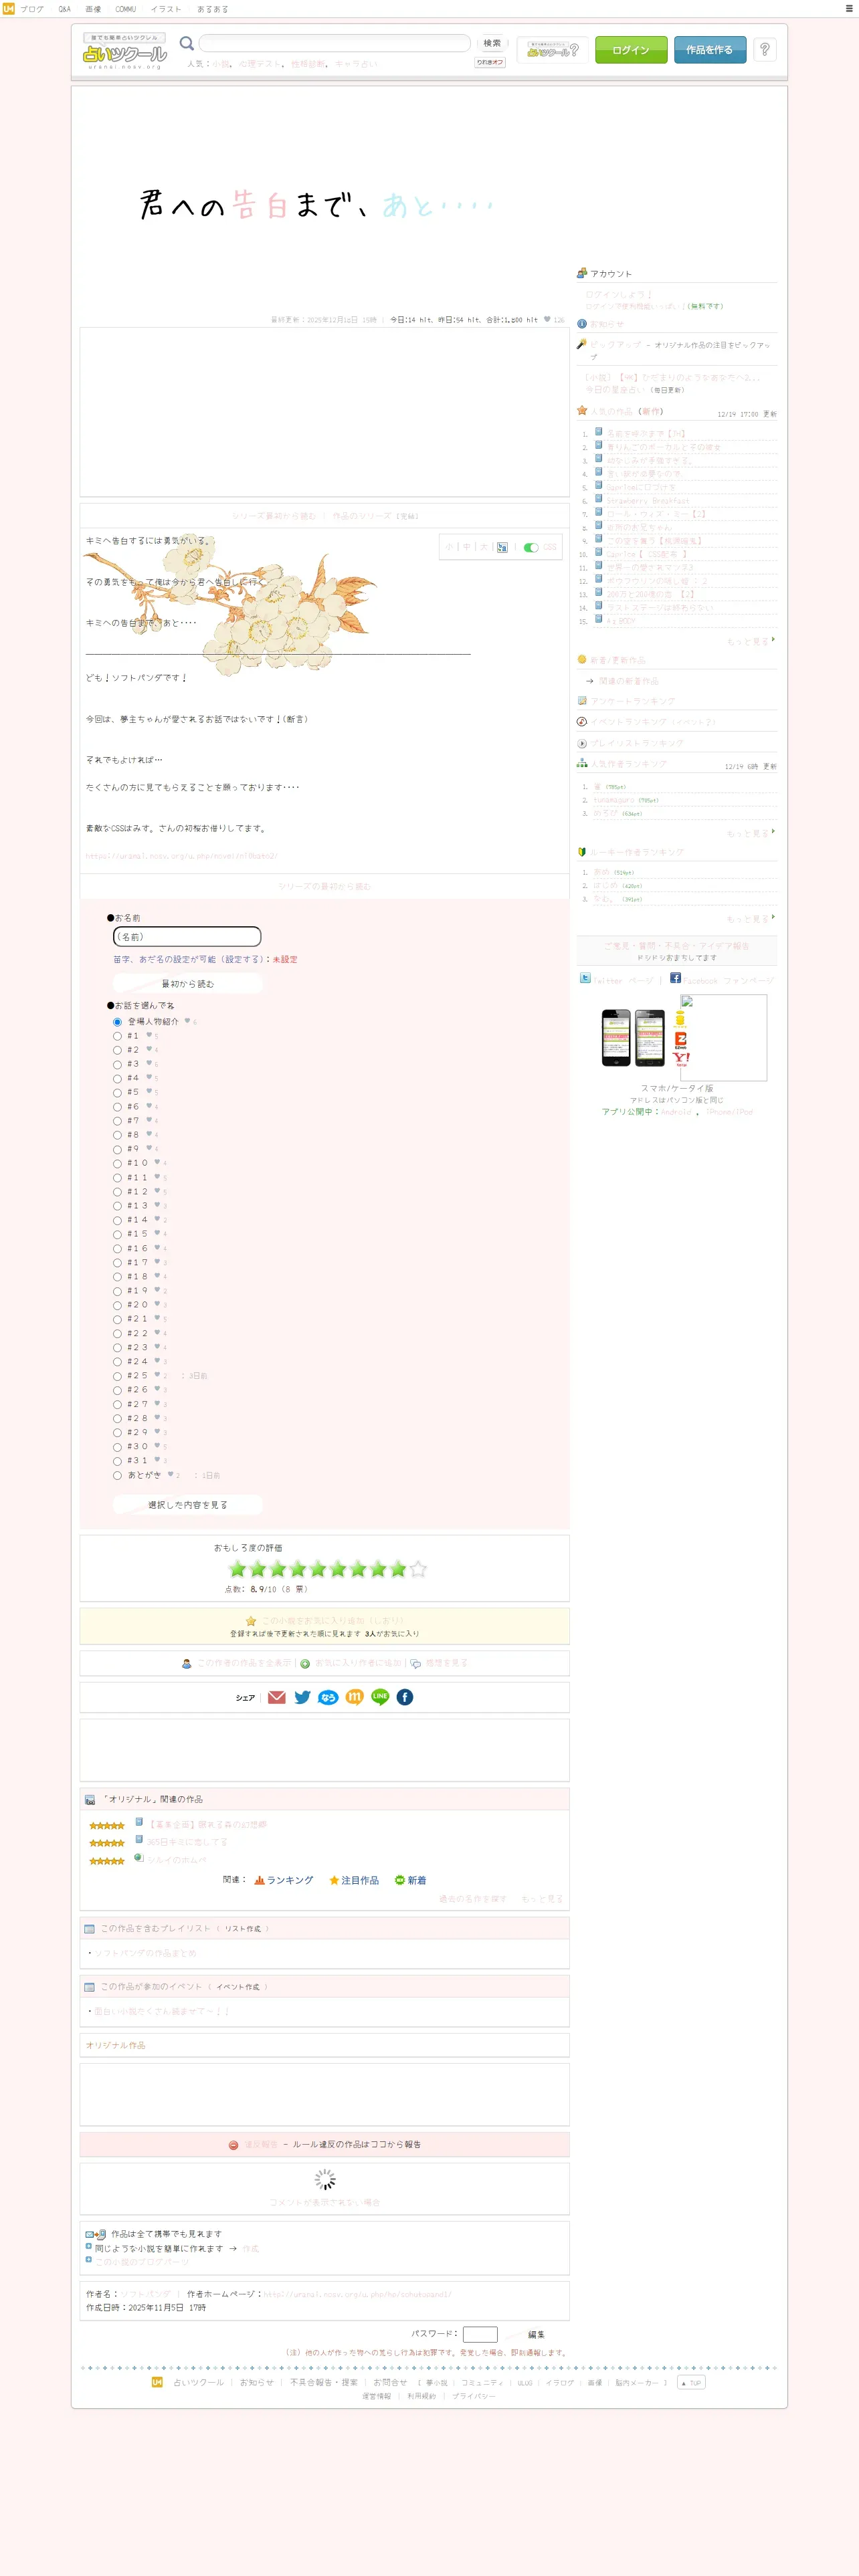This screenshot has height=2576, width=859.
Task: Select 小 small text size
Action: point(449,547)
